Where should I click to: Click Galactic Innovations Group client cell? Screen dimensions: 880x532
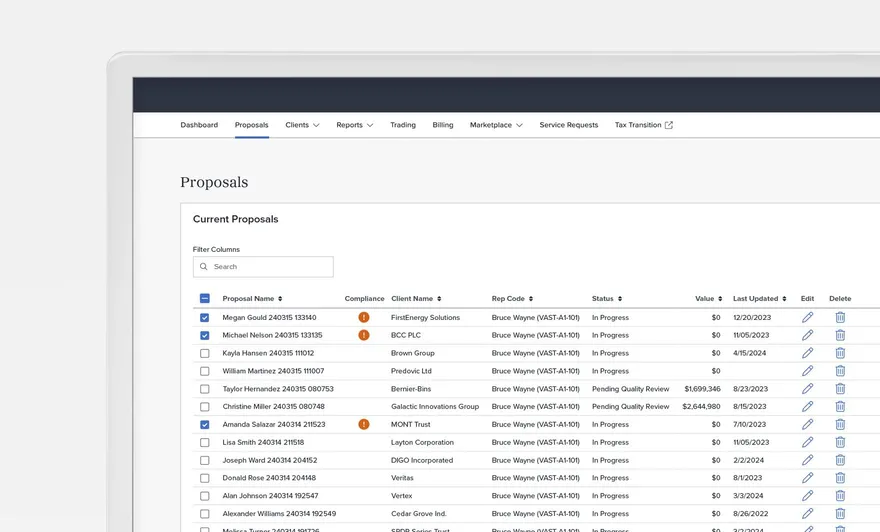click(x=435, y=407)
